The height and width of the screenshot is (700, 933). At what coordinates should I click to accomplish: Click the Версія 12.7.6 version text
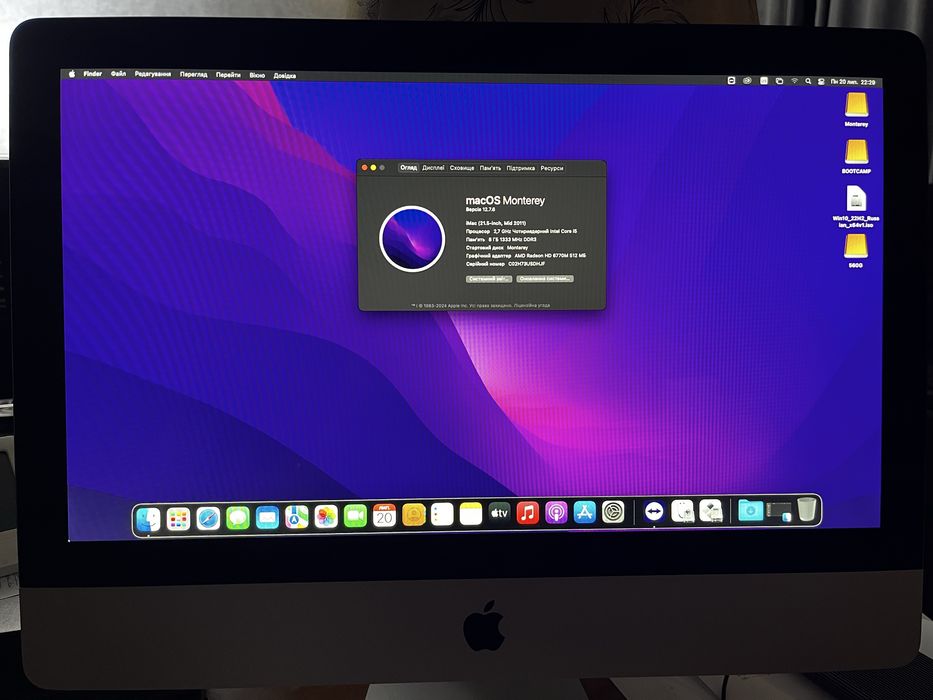tap(480, 210)
